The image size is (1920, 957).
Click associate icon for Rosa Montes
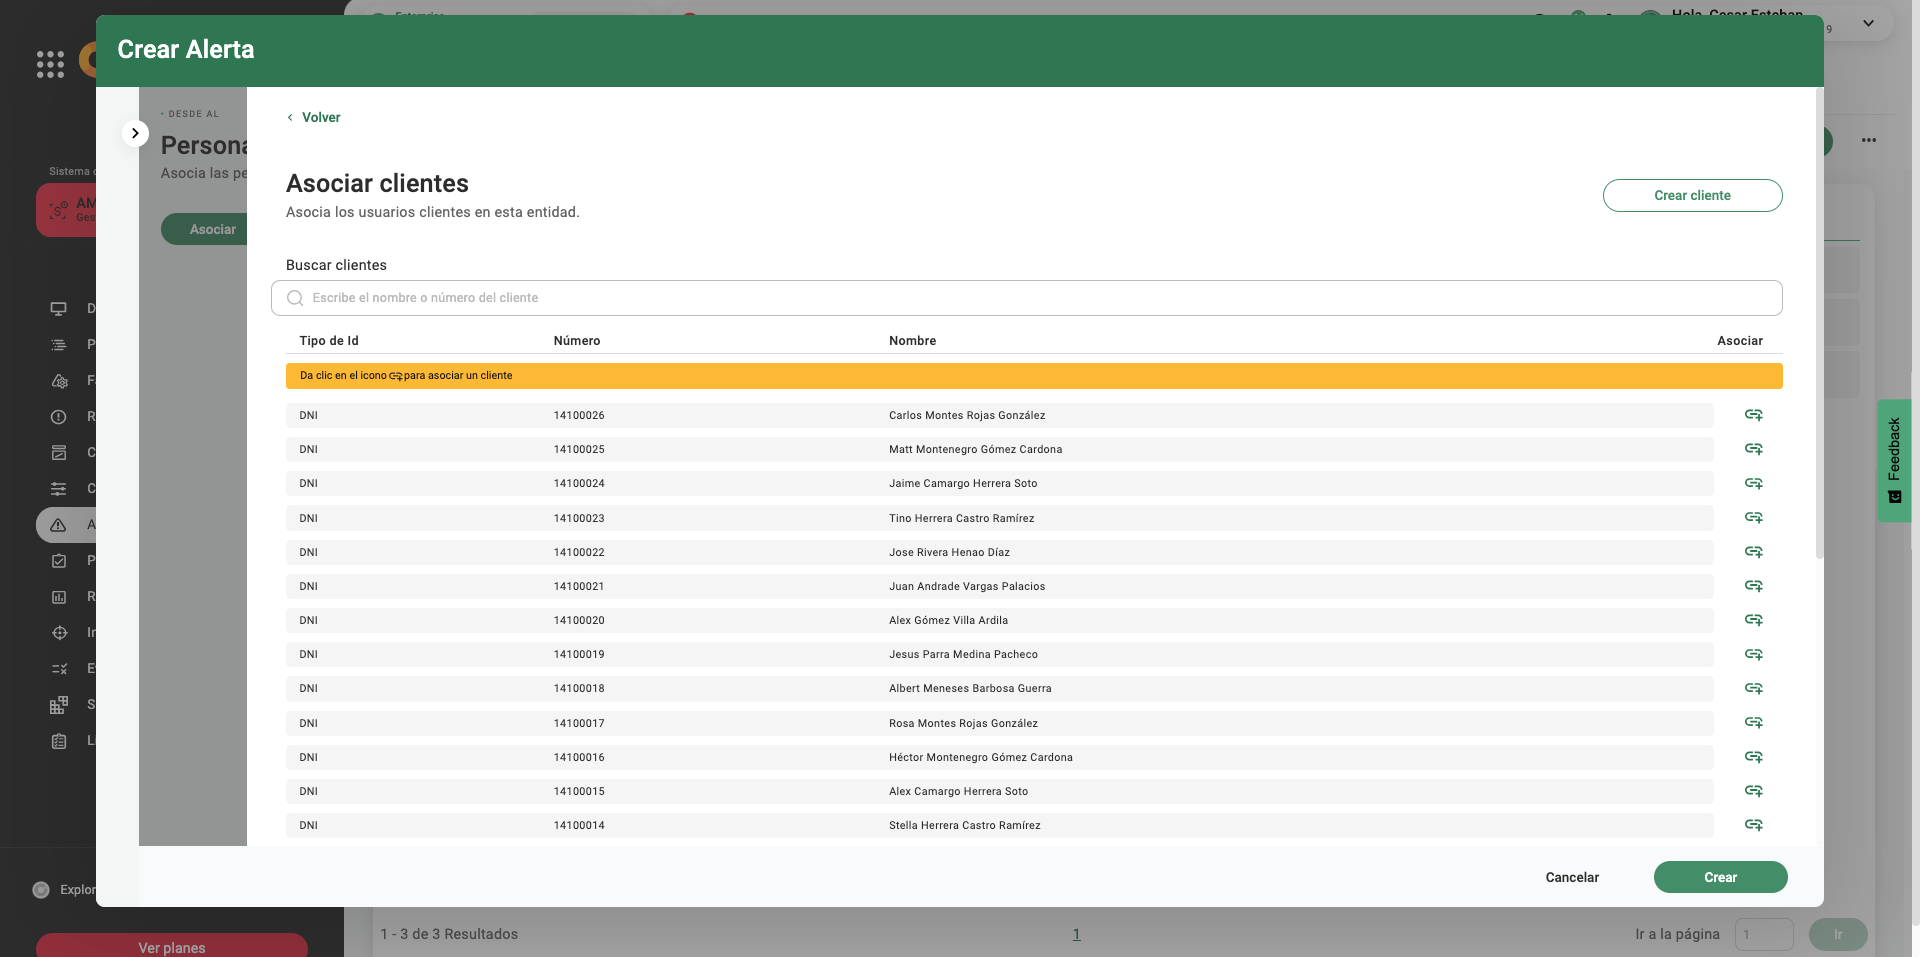(x=1753, y=723)
